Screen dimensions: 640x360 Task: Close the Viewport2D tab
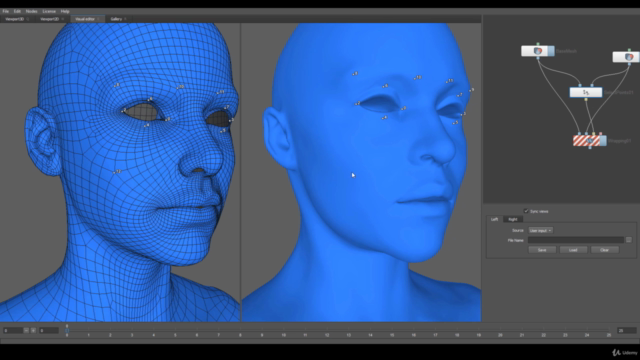click(62, 19)
